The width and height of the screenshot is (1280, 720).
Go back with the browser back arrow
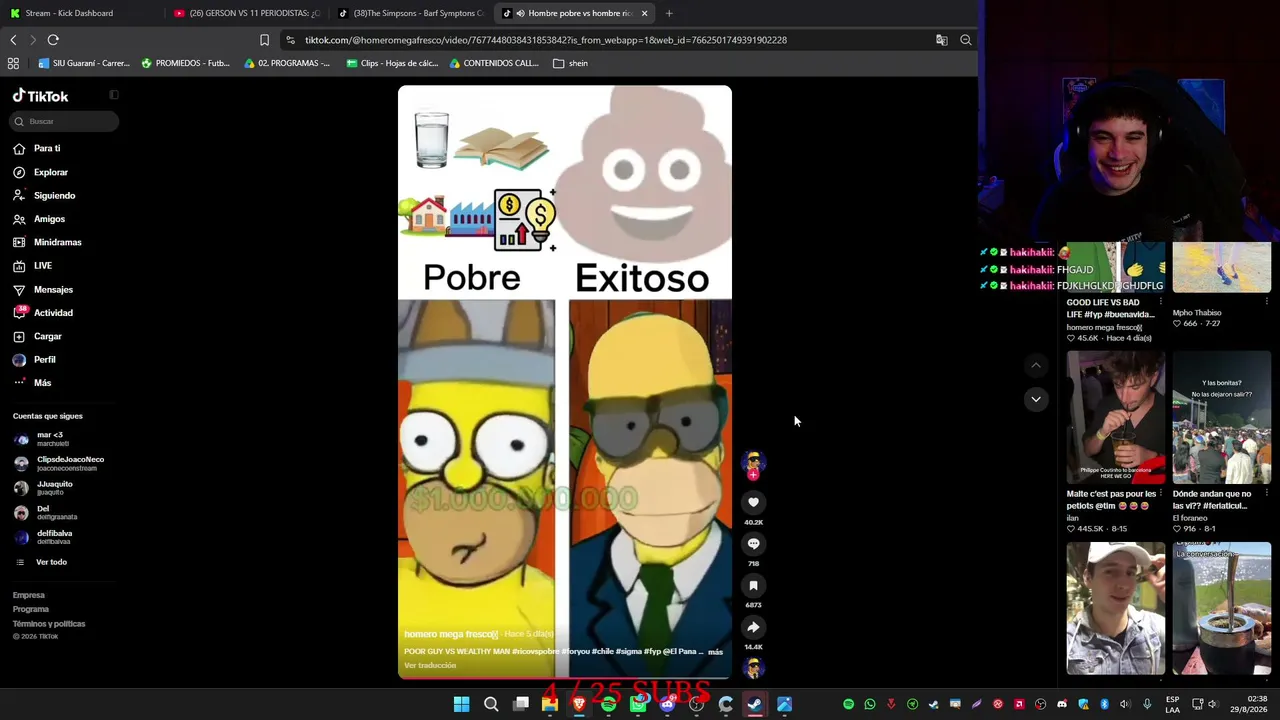coord(13,40)
